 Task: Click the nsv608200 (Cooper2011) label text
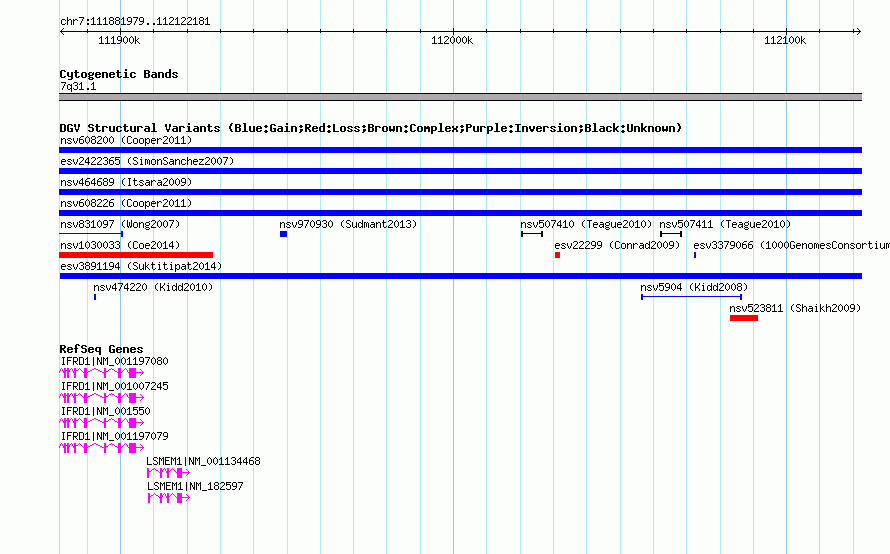coord(126,140)
